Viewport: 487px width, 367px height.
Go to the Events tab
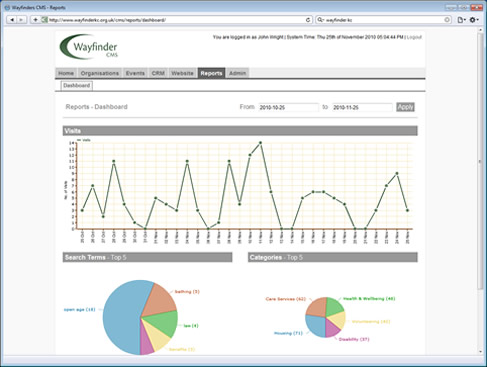coord(135,73)
